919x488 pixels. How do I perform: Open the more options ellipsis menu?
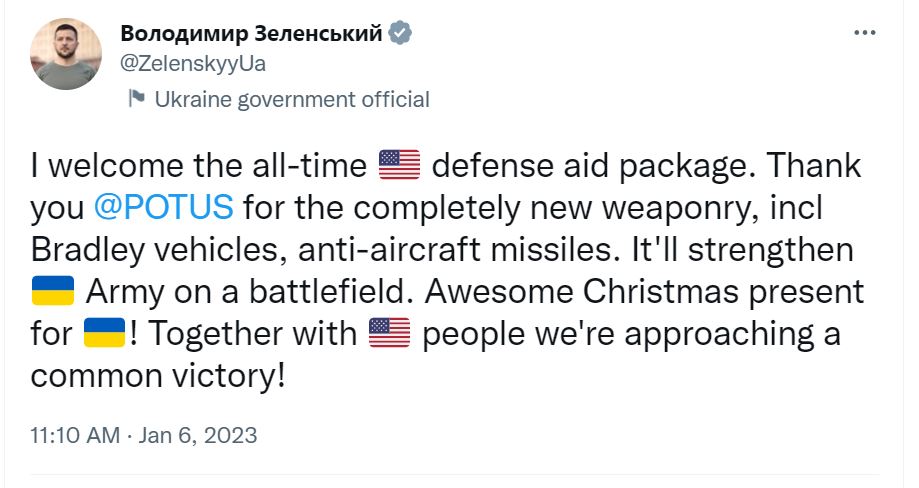[x=864, y=33]
